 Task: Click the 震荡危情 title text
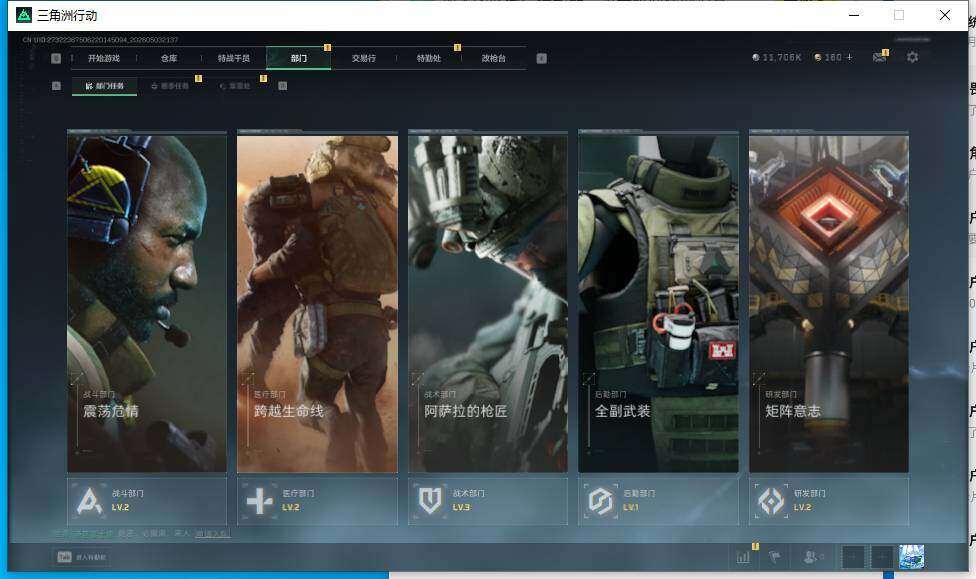click(111, 411)
